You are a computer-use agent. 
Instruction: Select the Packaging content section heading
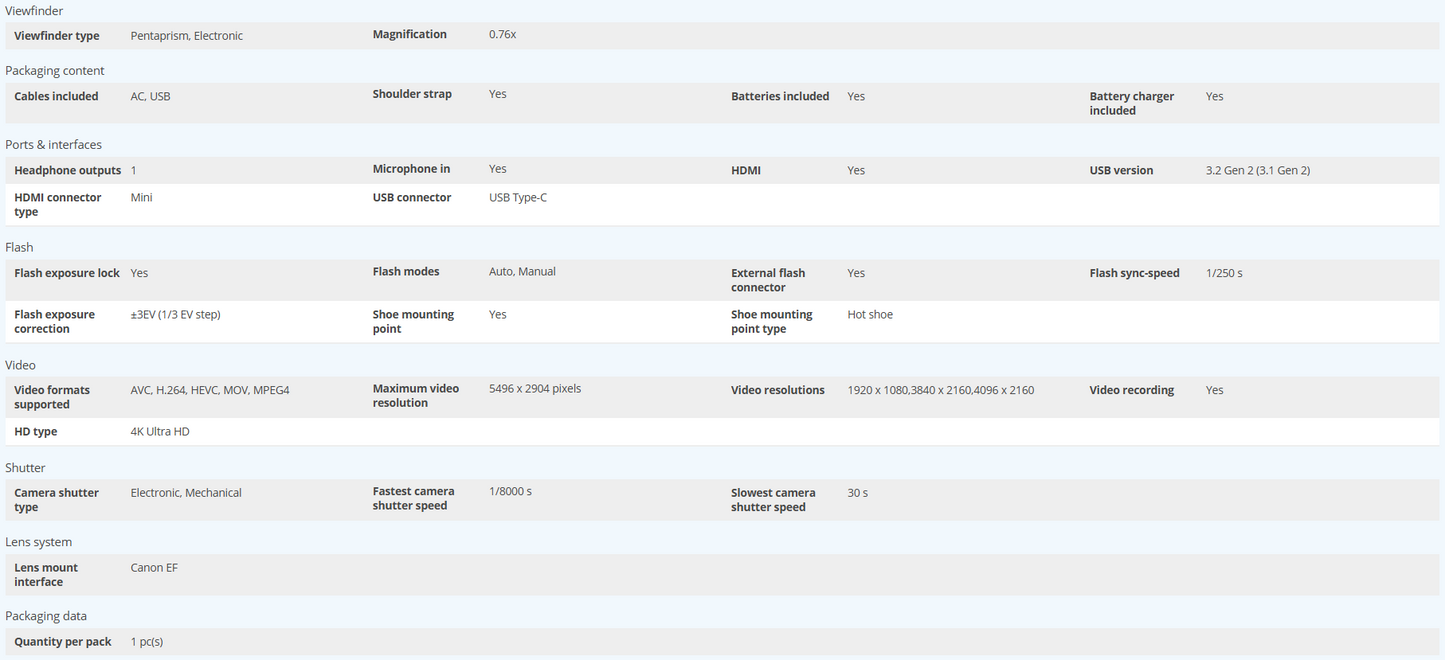(x=55, y=71)
